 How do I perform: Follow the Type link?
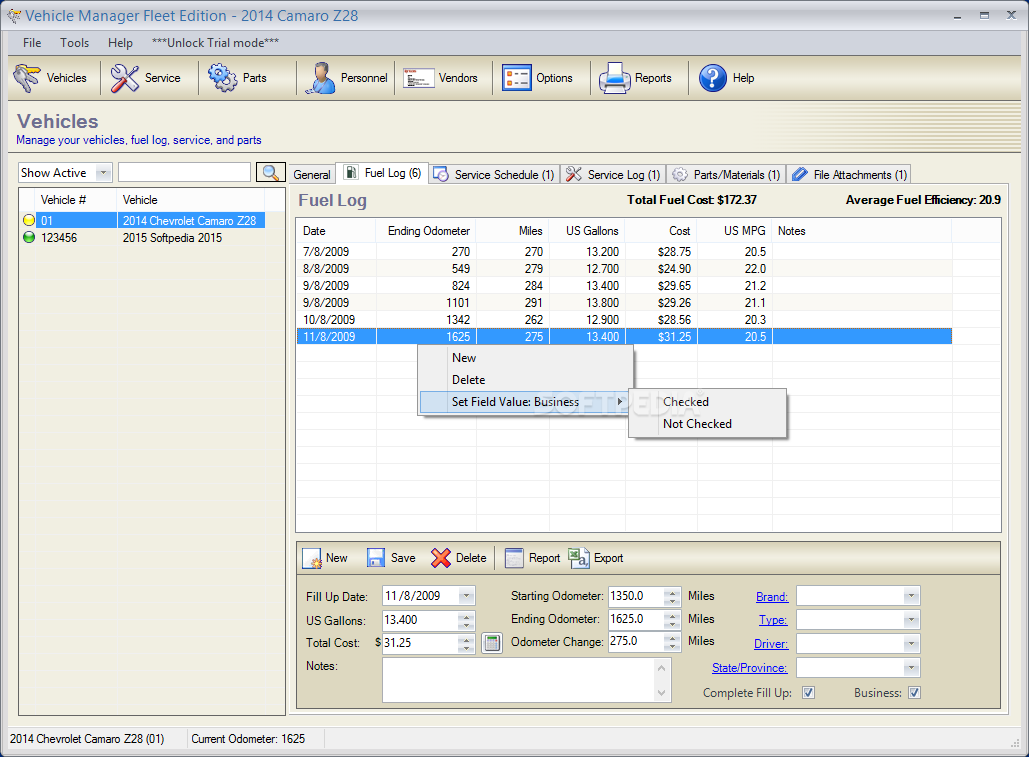pos(773,620)
